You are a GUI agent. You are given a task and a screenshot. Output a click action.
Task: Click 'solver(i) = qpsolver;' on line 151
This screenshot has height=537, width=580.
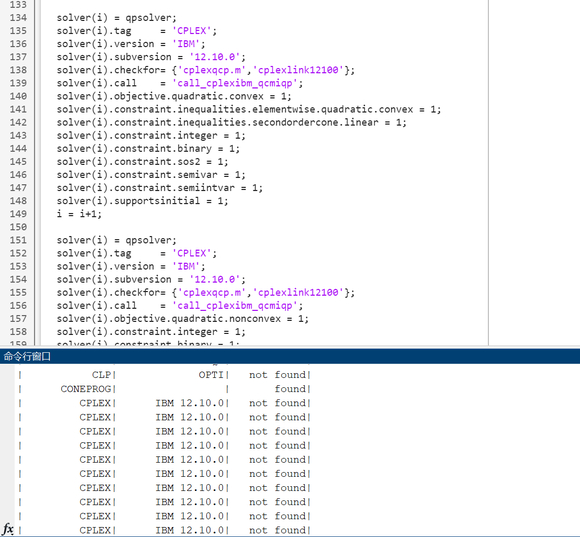click(x=117, y=240)
